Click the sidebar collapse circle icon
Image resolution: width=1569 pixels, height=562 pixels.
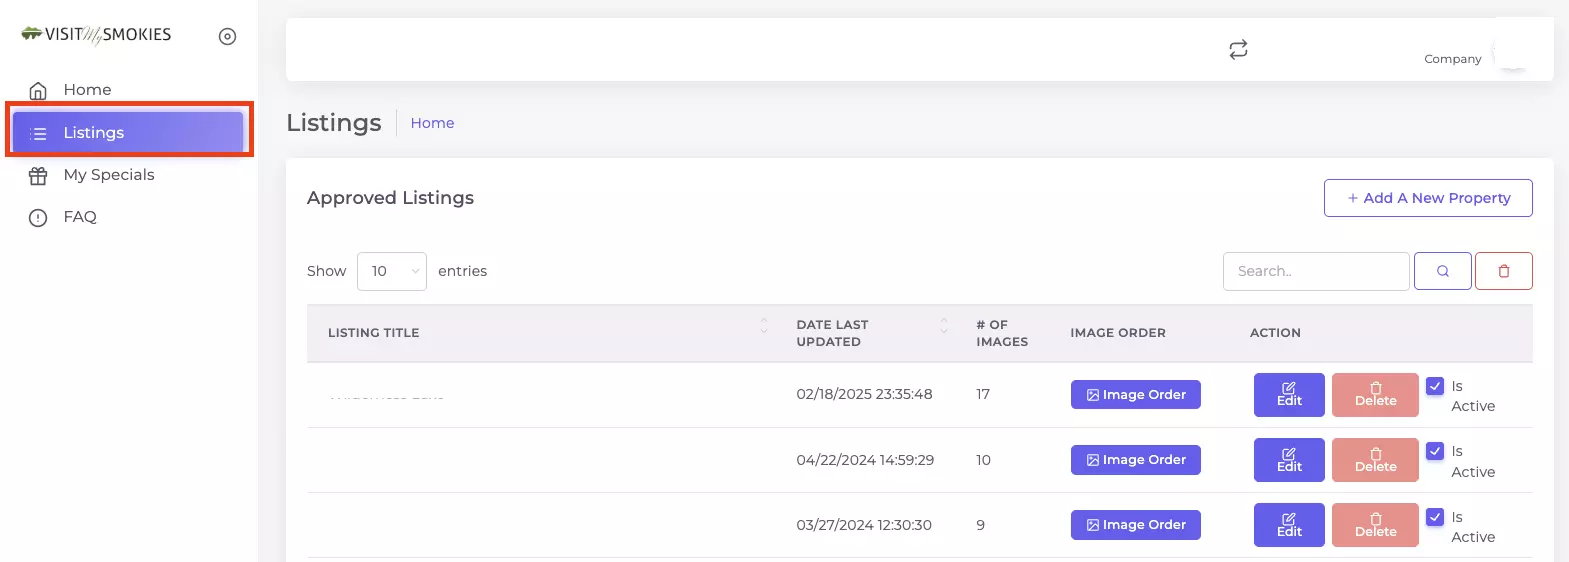tap(227, 37)
